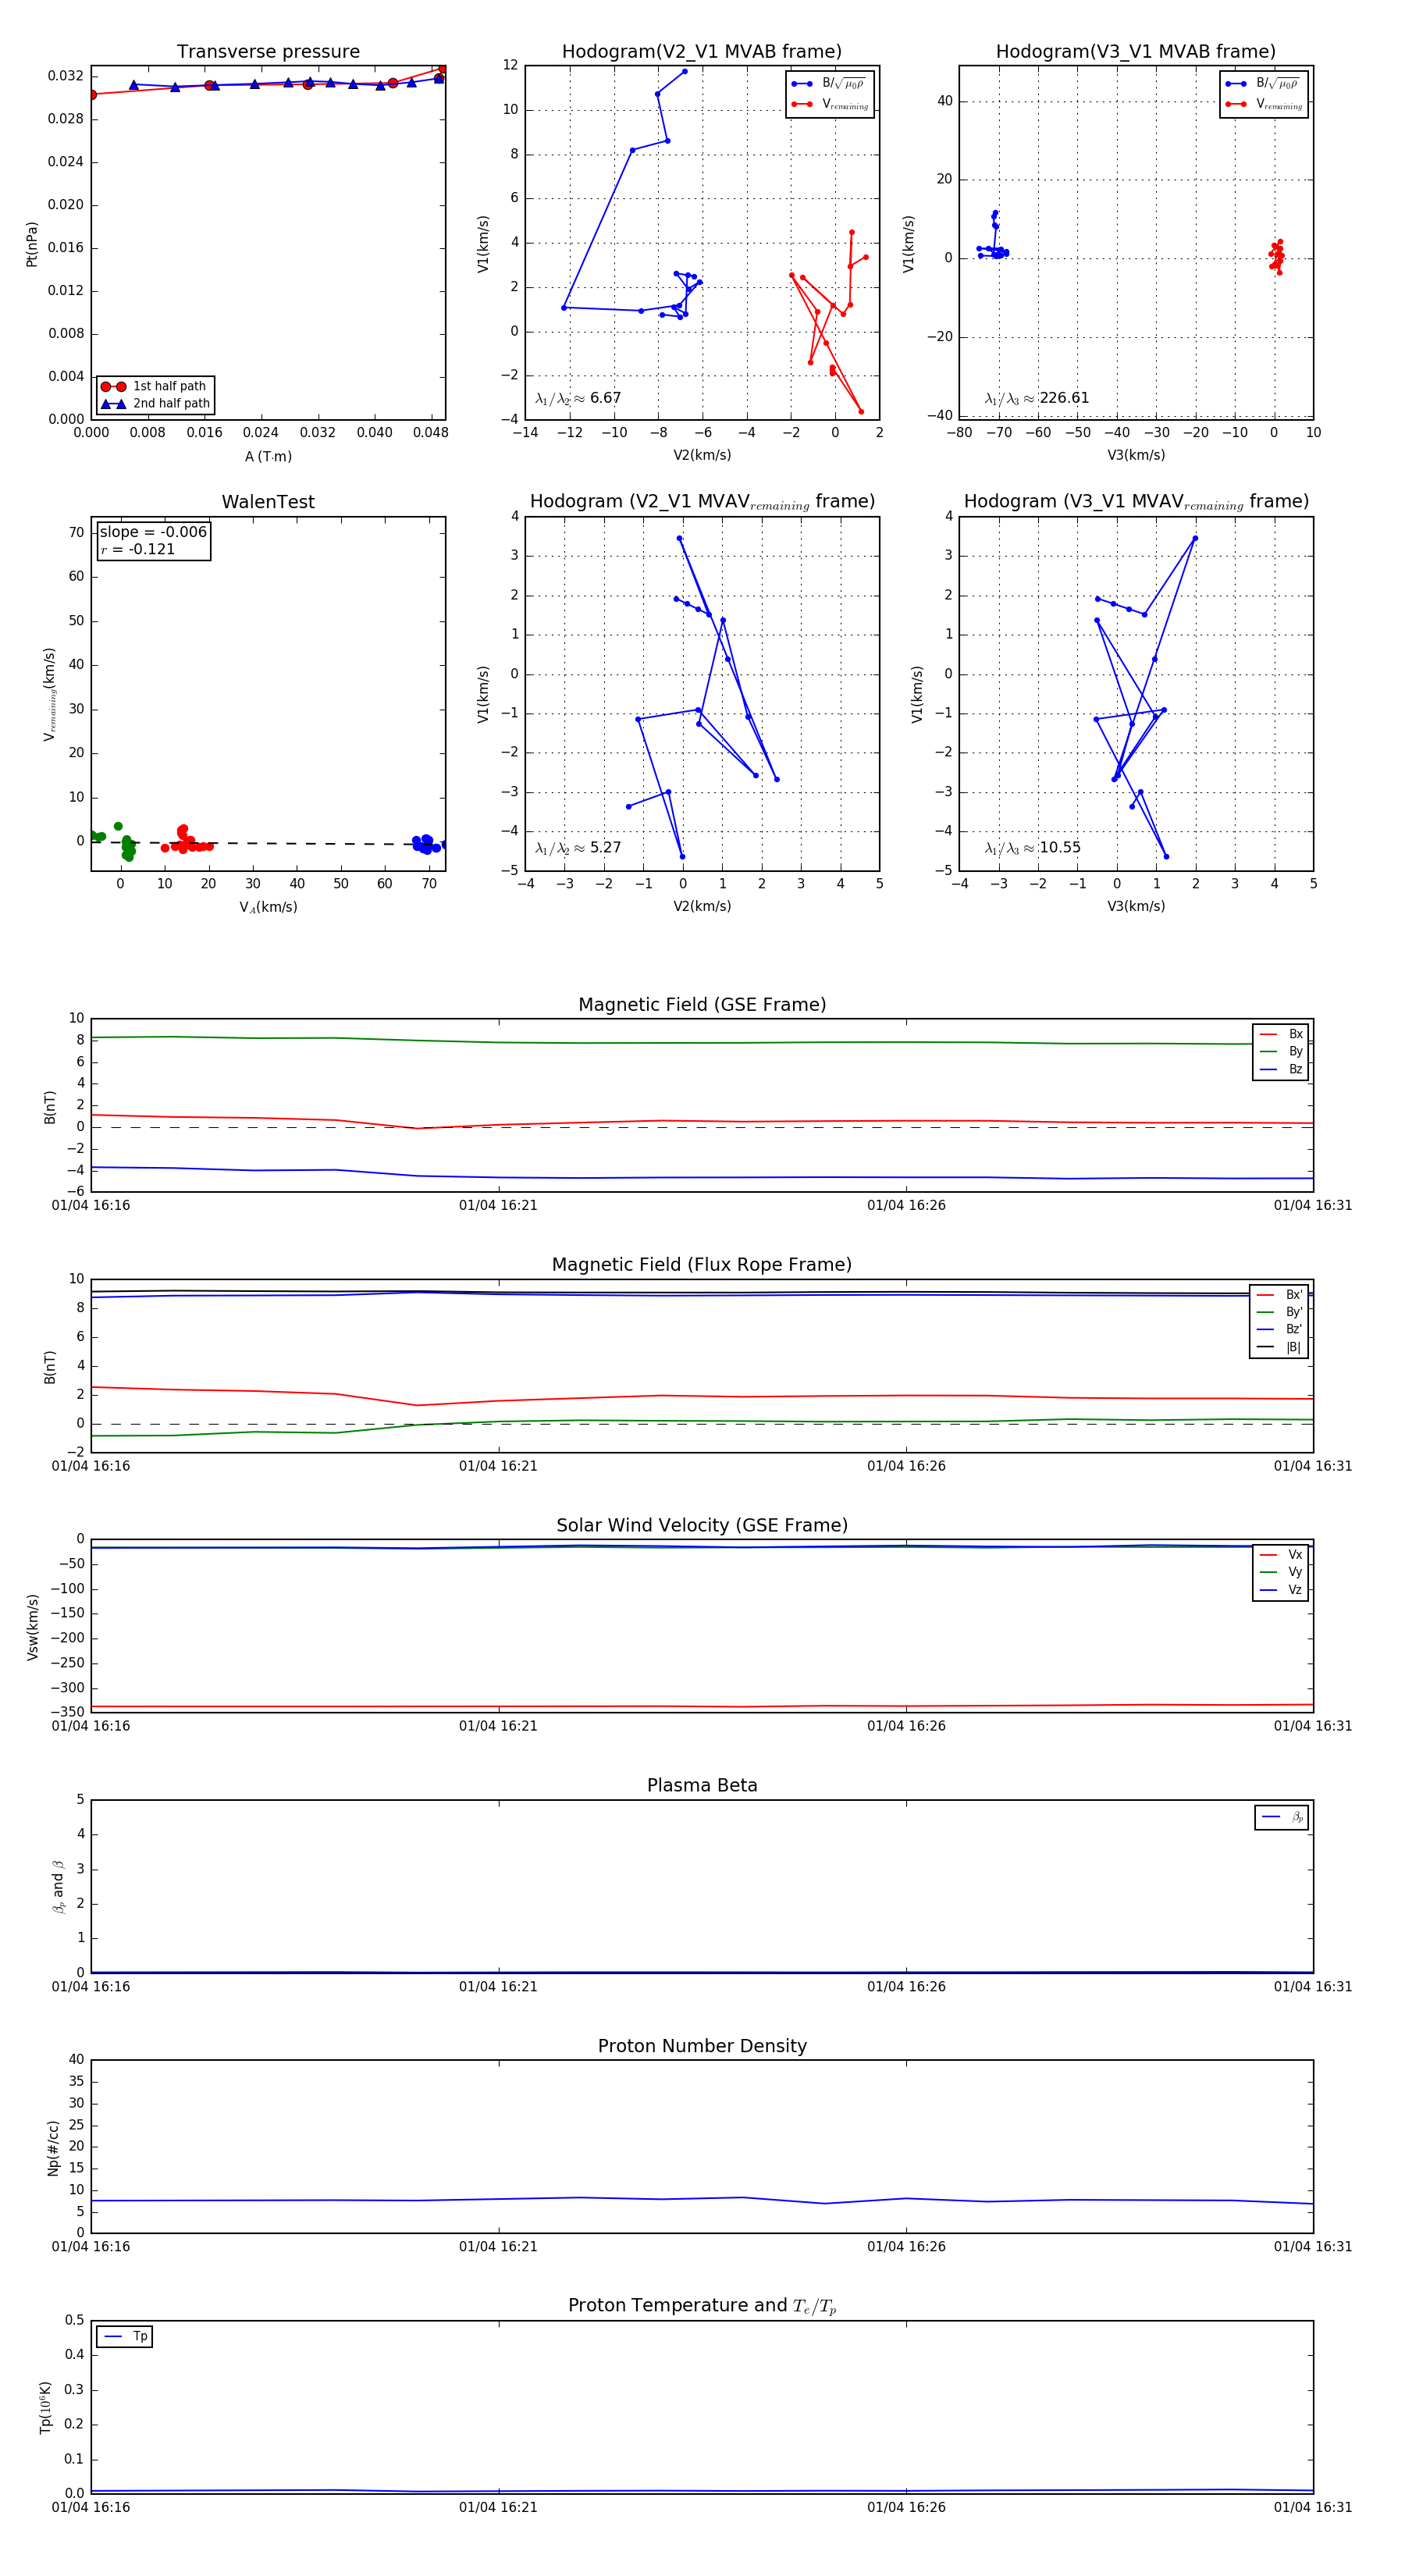Click the "Transverse pressure" plot title
This screenshot has height=2576, width=1405.
[268, 52]
